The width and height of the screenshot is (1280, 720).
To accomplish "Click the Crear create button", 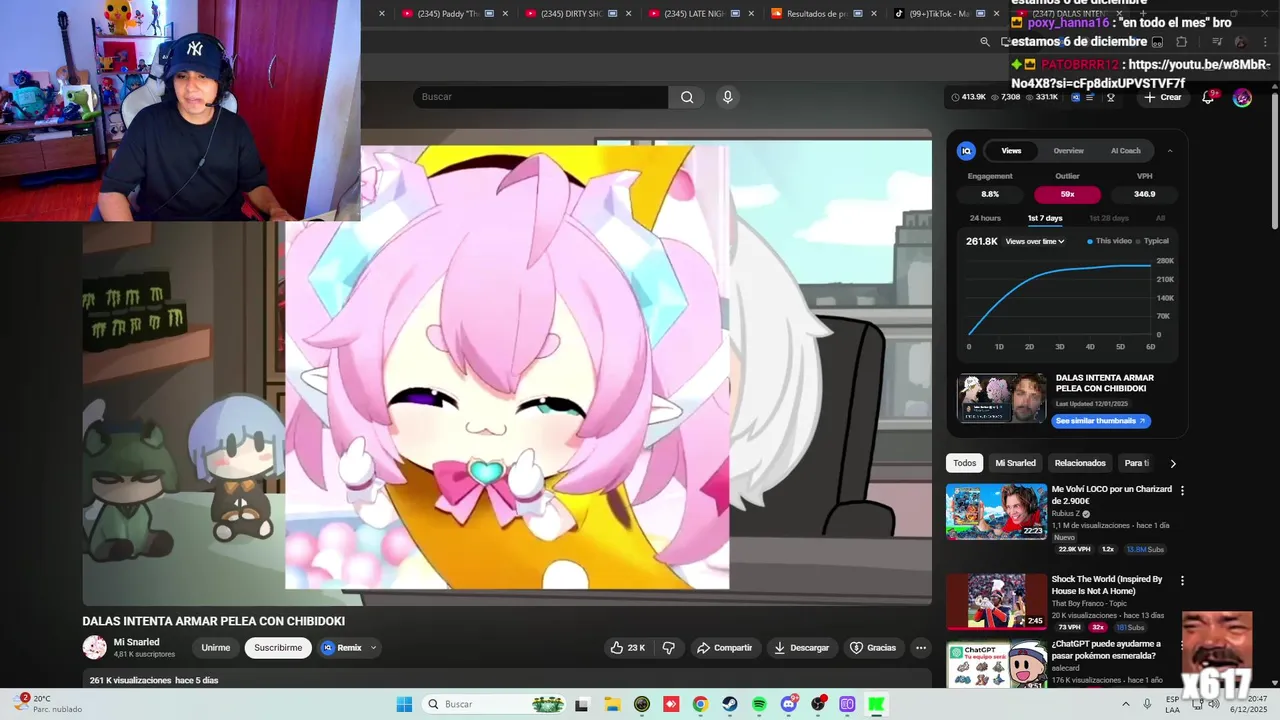I will [x=1163, y=97].
